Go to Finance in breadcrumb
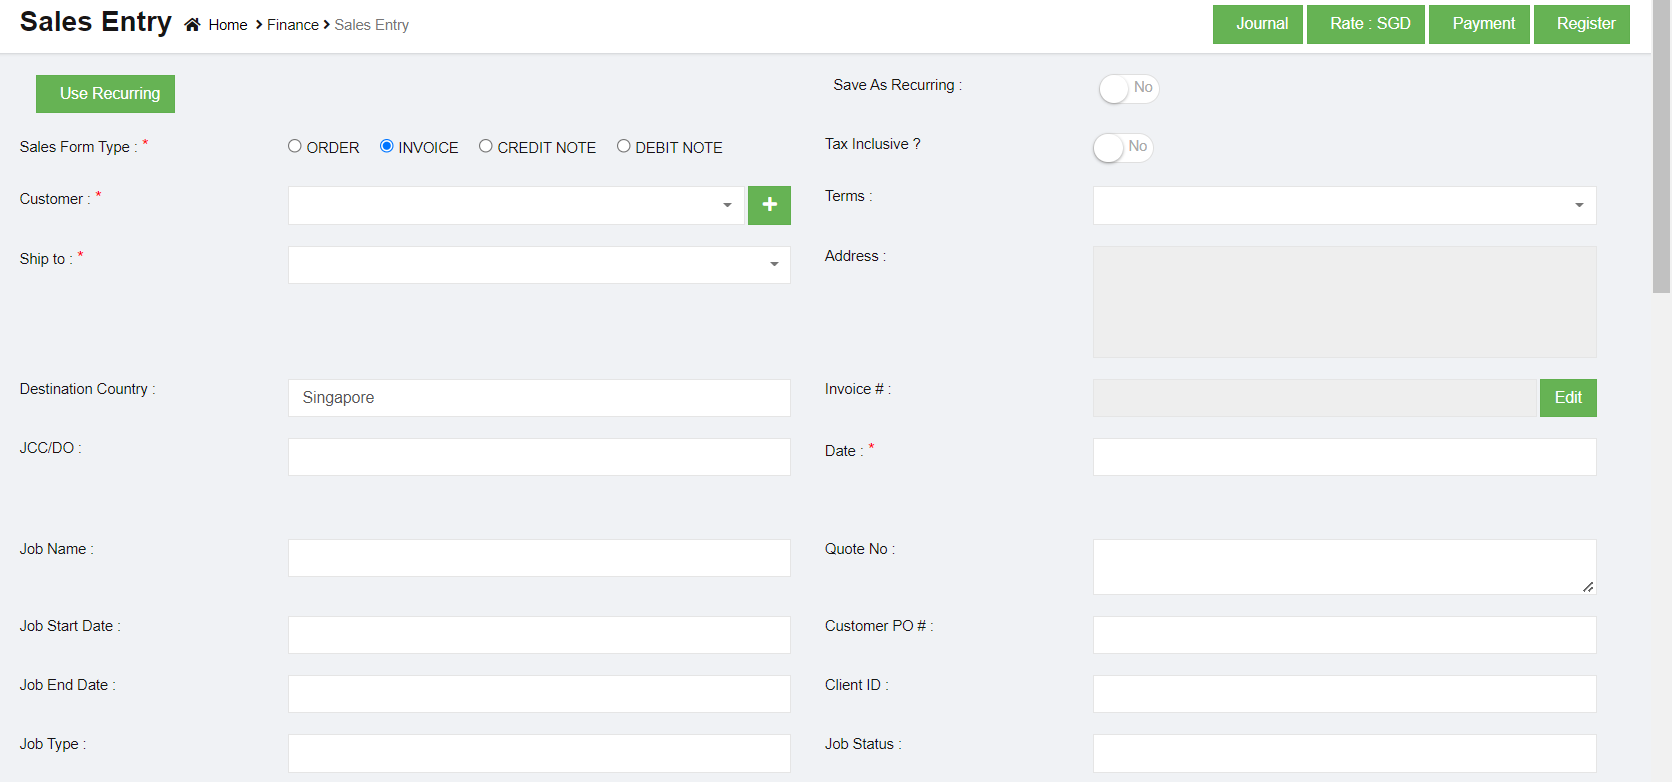Screen dimensions: 1672x782 point(292,25)
